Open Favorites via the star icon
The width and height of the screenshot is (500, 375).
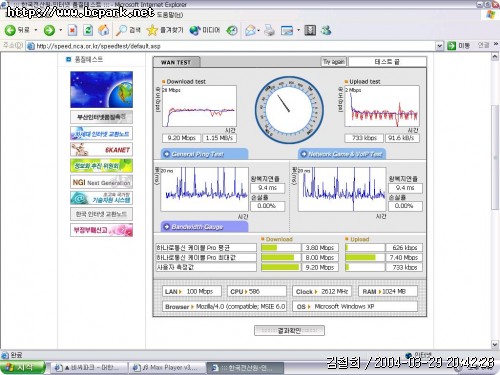[x=152, y=30]
